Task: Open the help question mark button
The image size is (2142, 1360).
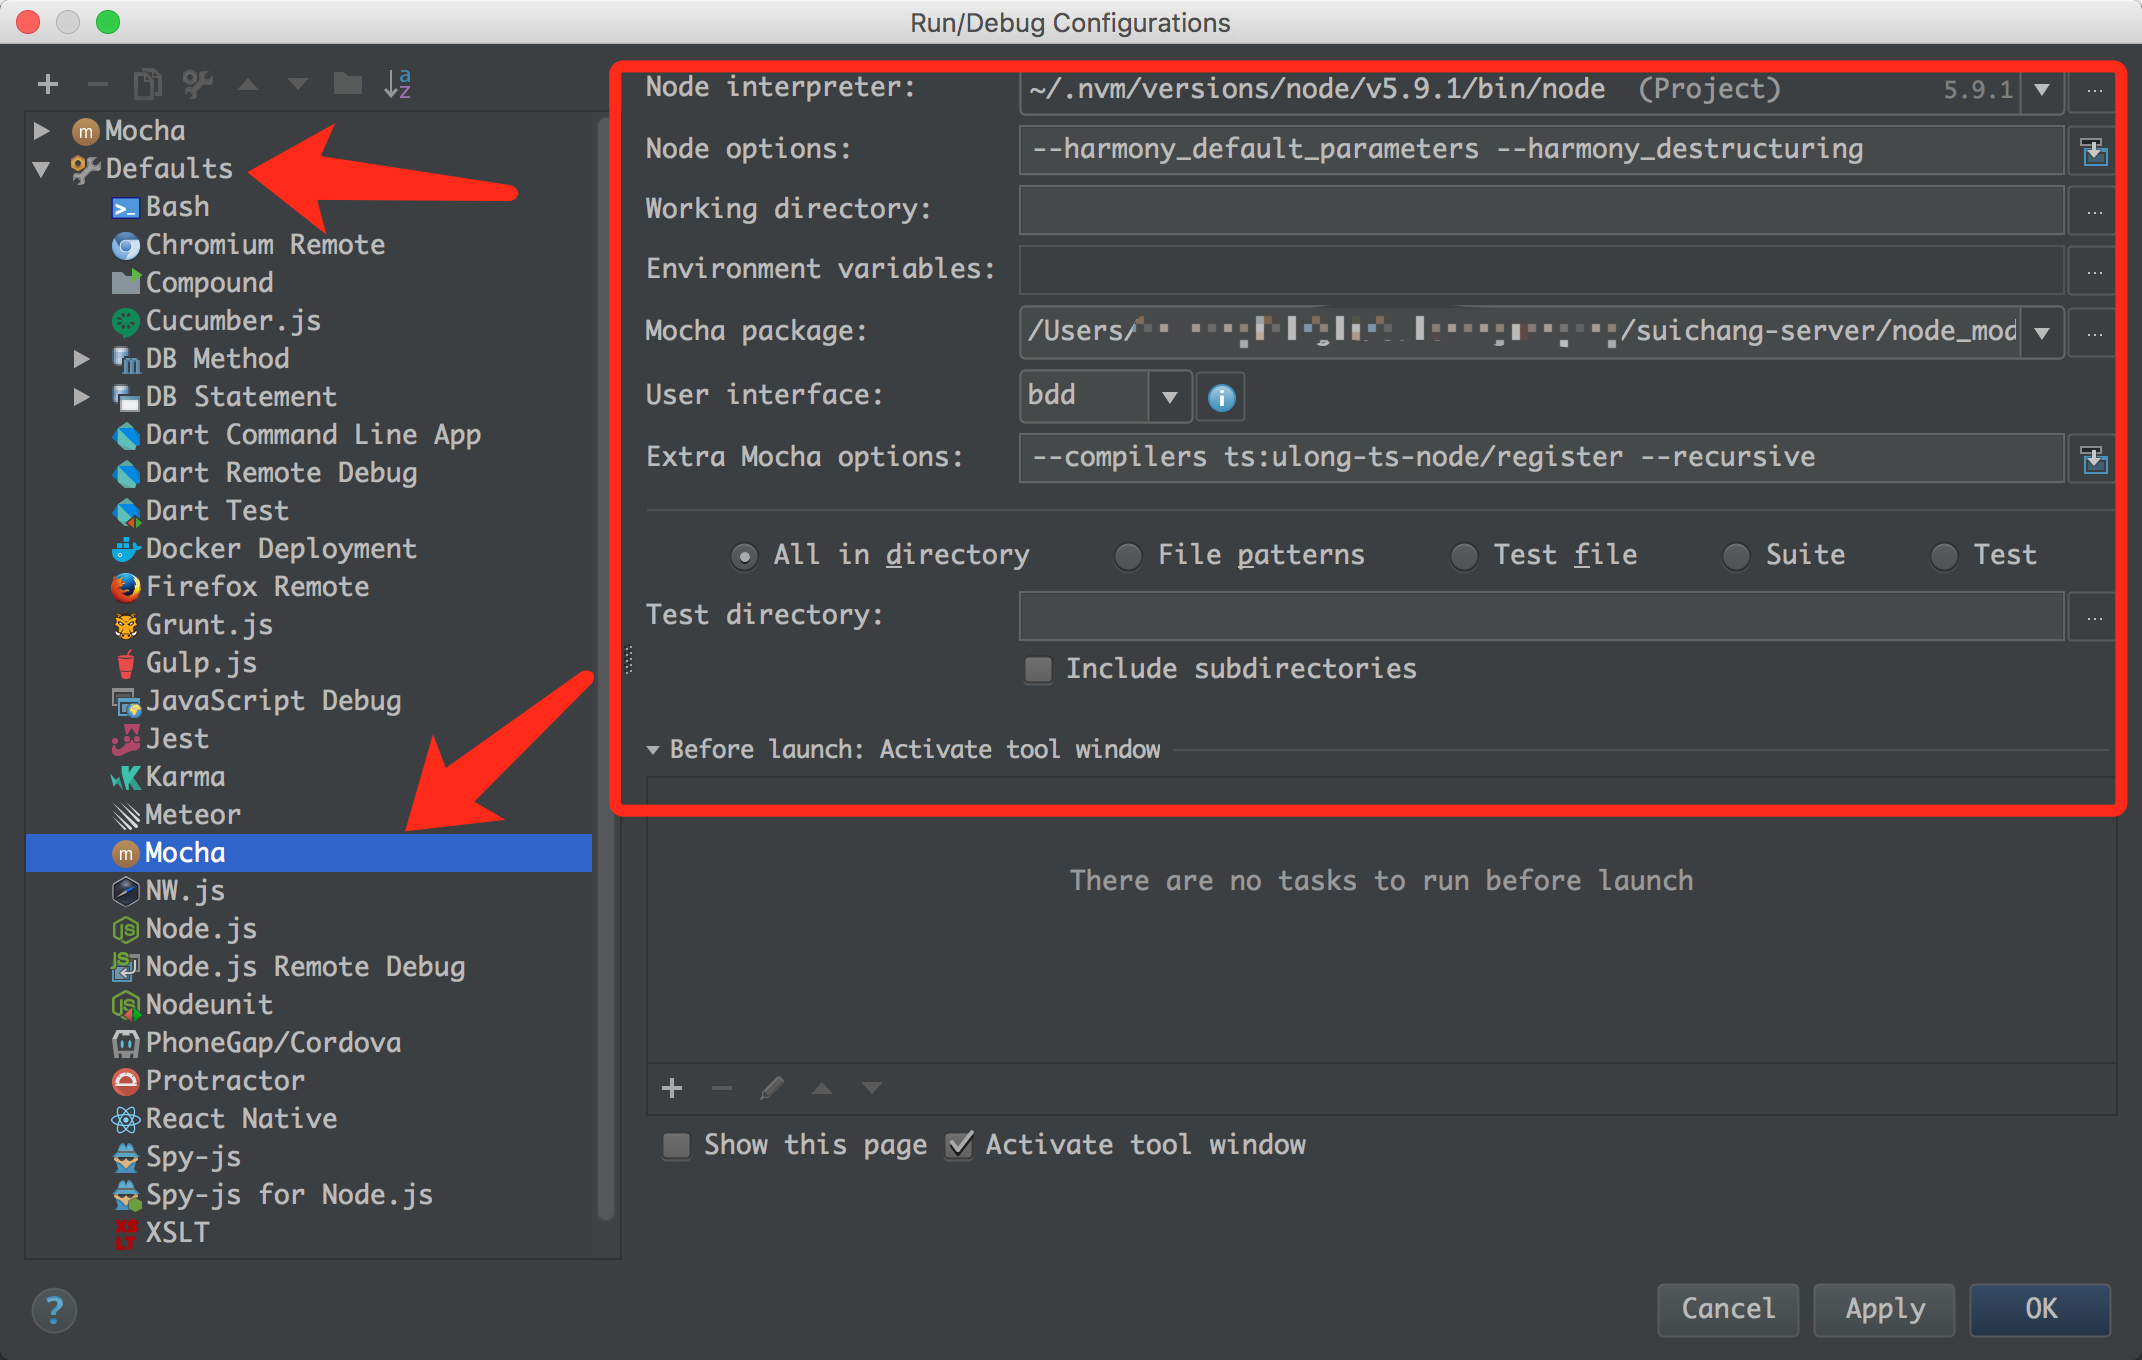Action: 54,1309
